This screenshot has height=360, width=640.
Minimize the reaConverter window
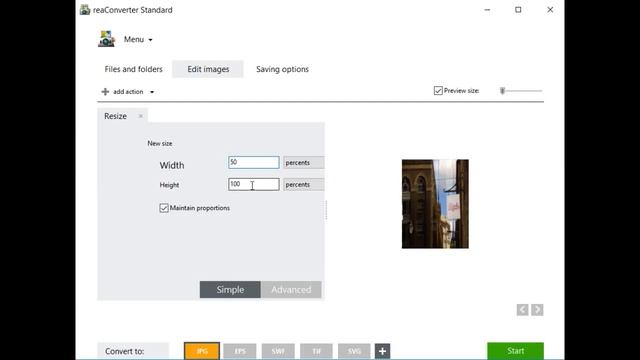[487, 10]
